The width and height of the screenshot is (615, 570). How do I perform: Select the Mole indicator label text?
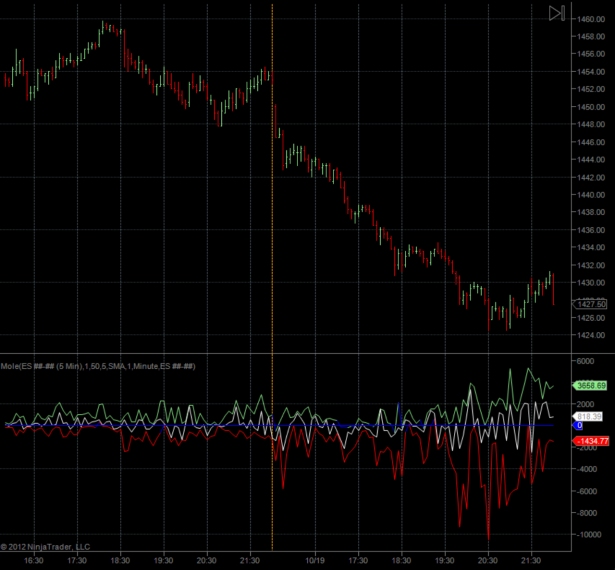click(x=98, y=367)
